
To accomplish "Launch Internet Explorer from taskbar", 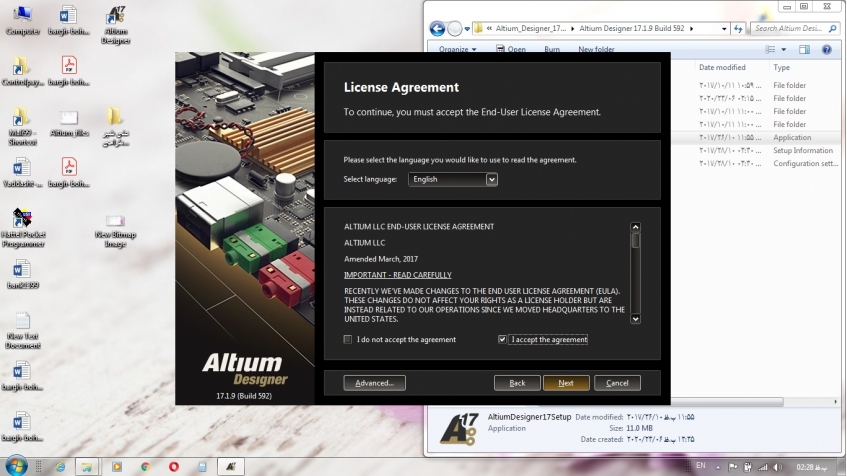I will (x=60, y=466).
